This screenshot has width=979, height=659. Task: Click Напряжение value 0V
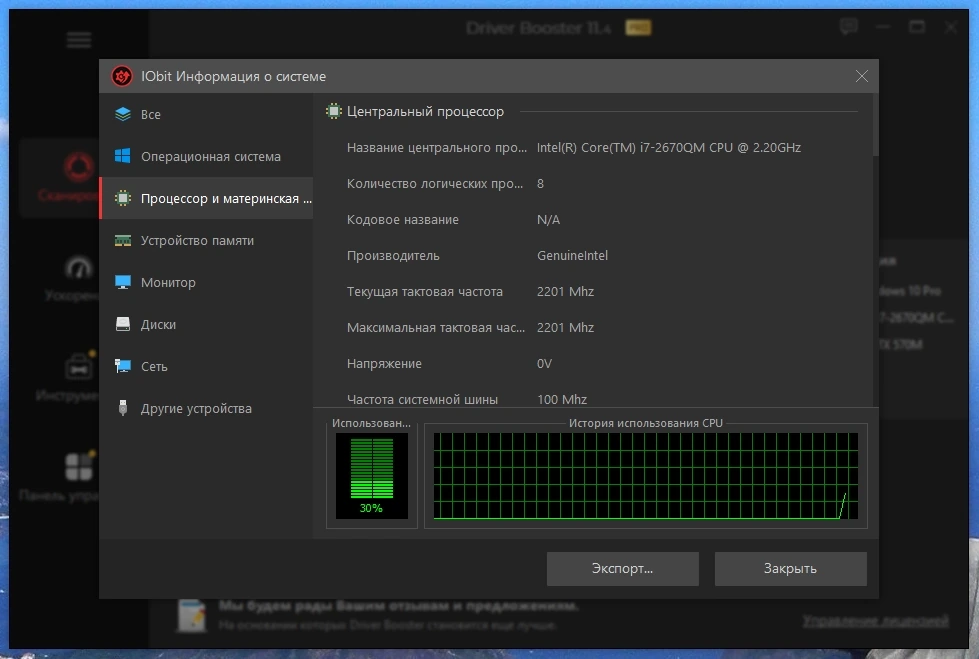click(544, 364)
